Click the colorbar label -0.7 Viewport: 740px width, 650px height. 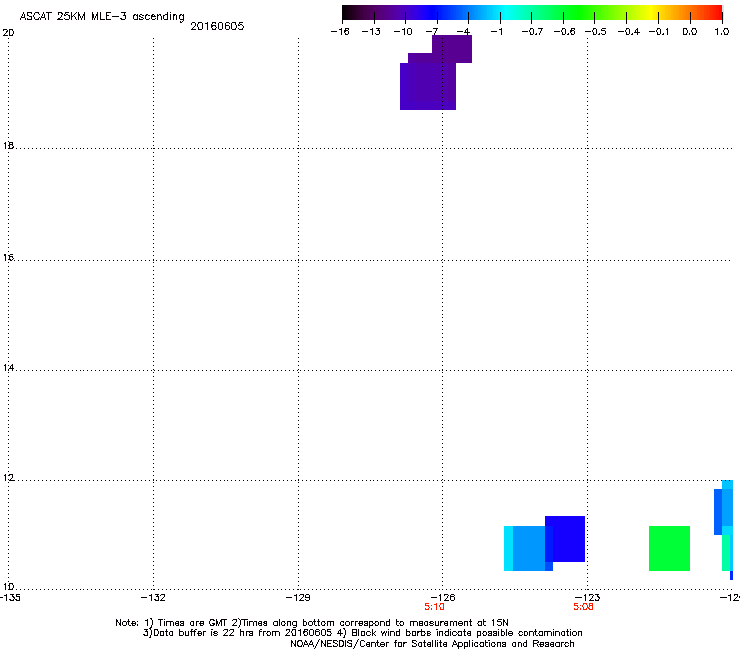click(x=532, y=32)
